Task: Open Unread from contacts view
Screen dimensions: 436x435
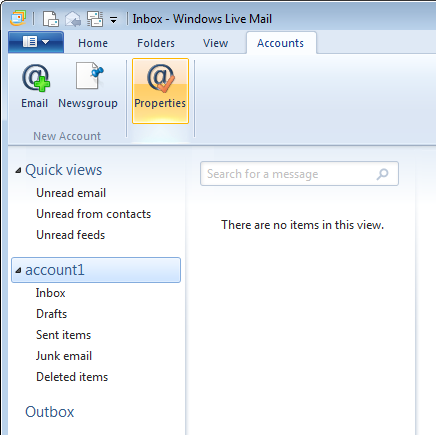Action: click(94, 214)
